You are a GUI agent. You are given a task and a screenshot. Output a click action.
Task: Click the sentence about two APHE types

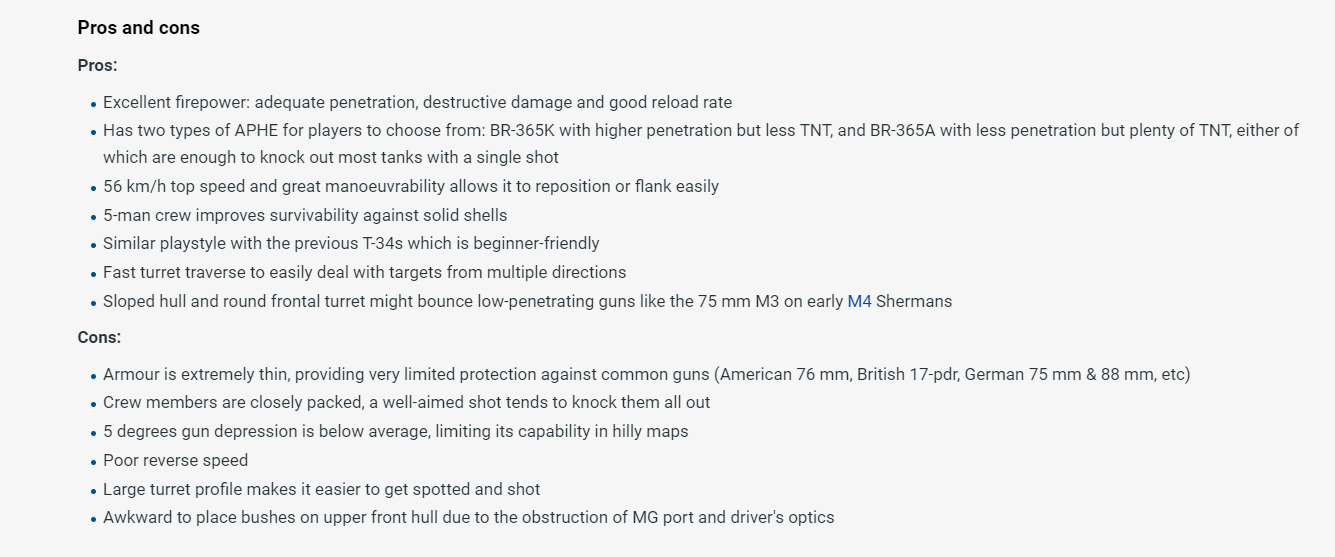click(700, 130)
